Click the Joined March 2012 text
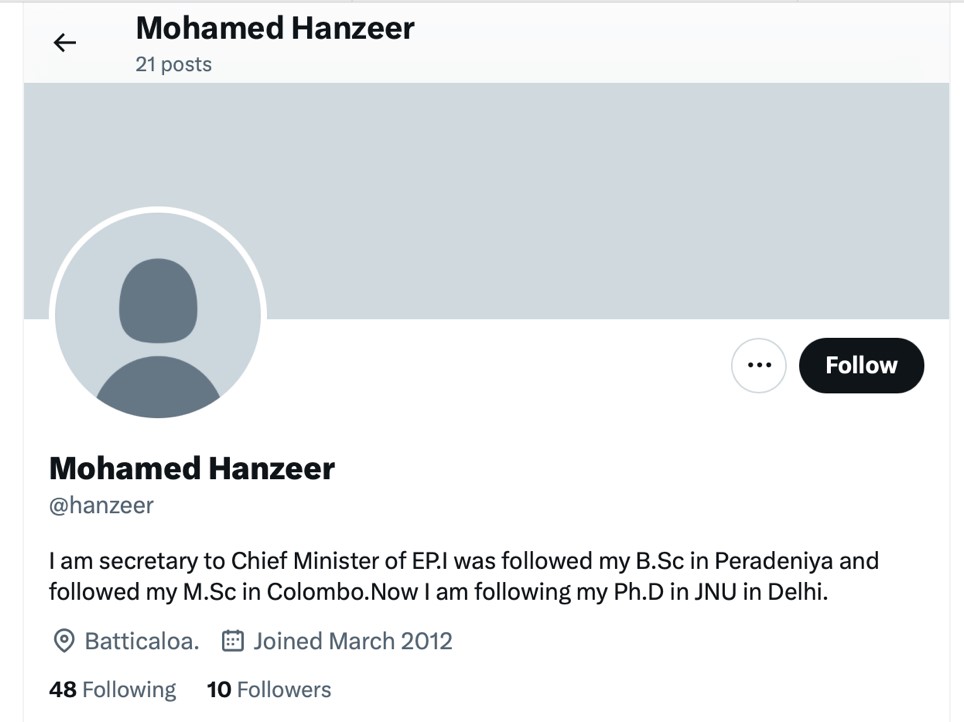 [352, 641]
